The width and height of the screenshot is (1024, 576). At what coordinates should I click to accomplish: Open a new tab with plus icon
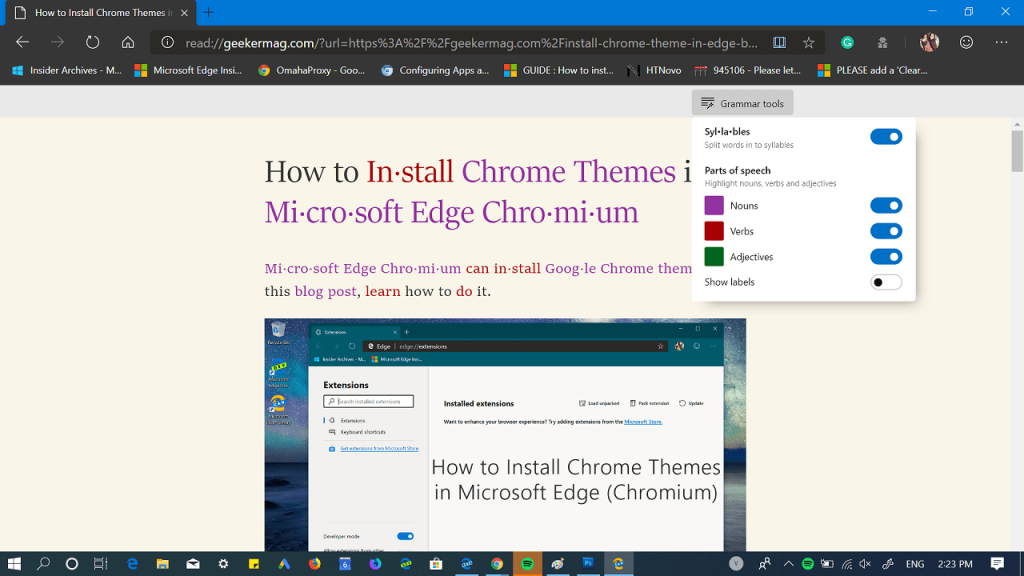click(208, 12)
